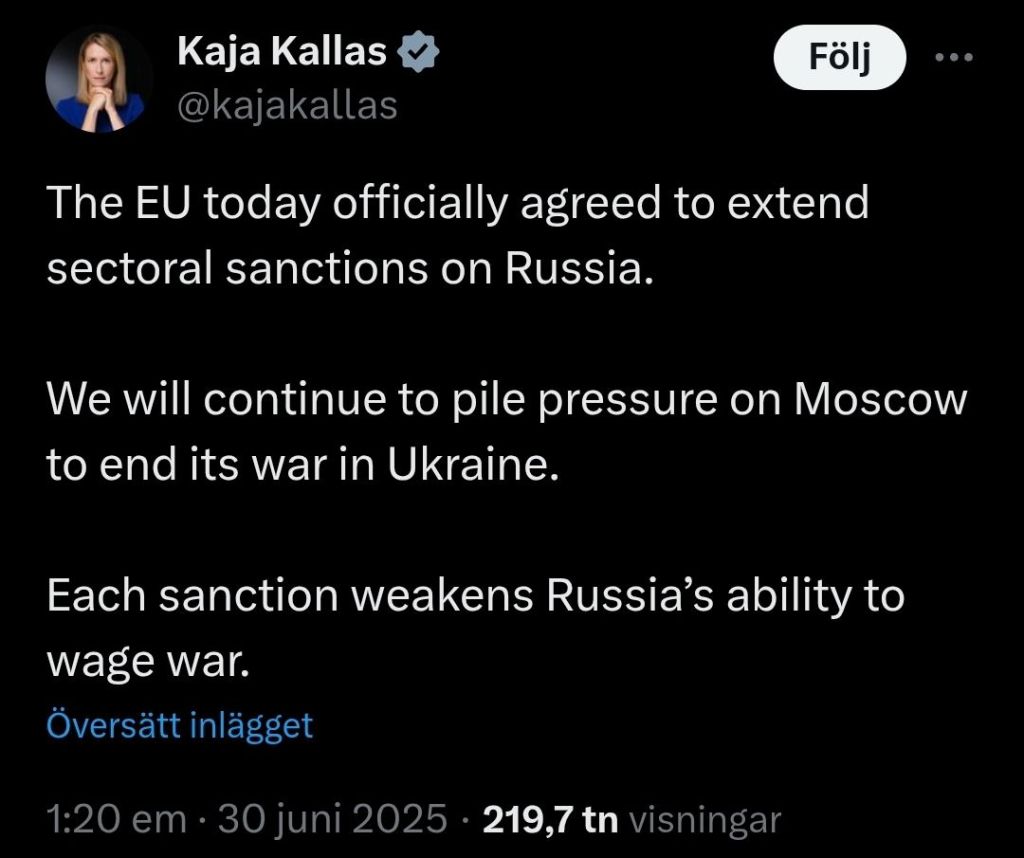Click the paragraph about extending sectoral sanctions

click(x=457, y=237)
